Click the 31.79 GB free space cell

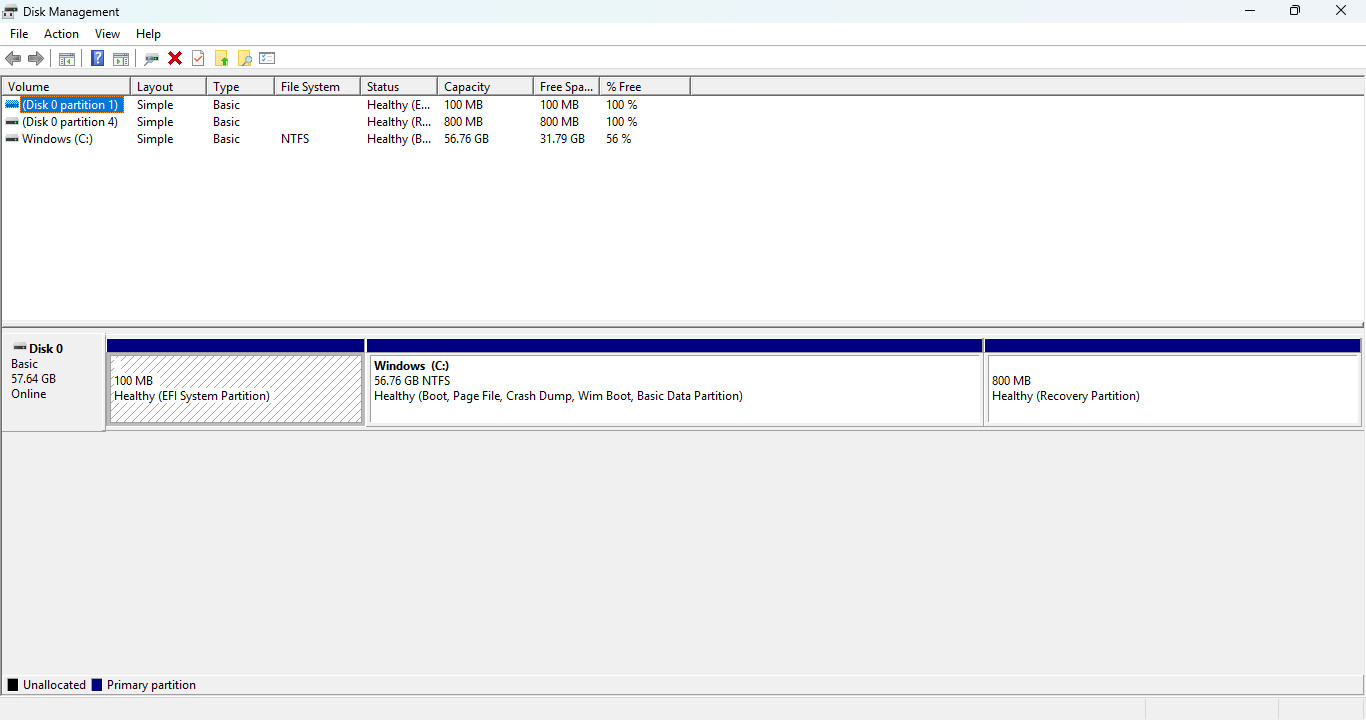562,139
